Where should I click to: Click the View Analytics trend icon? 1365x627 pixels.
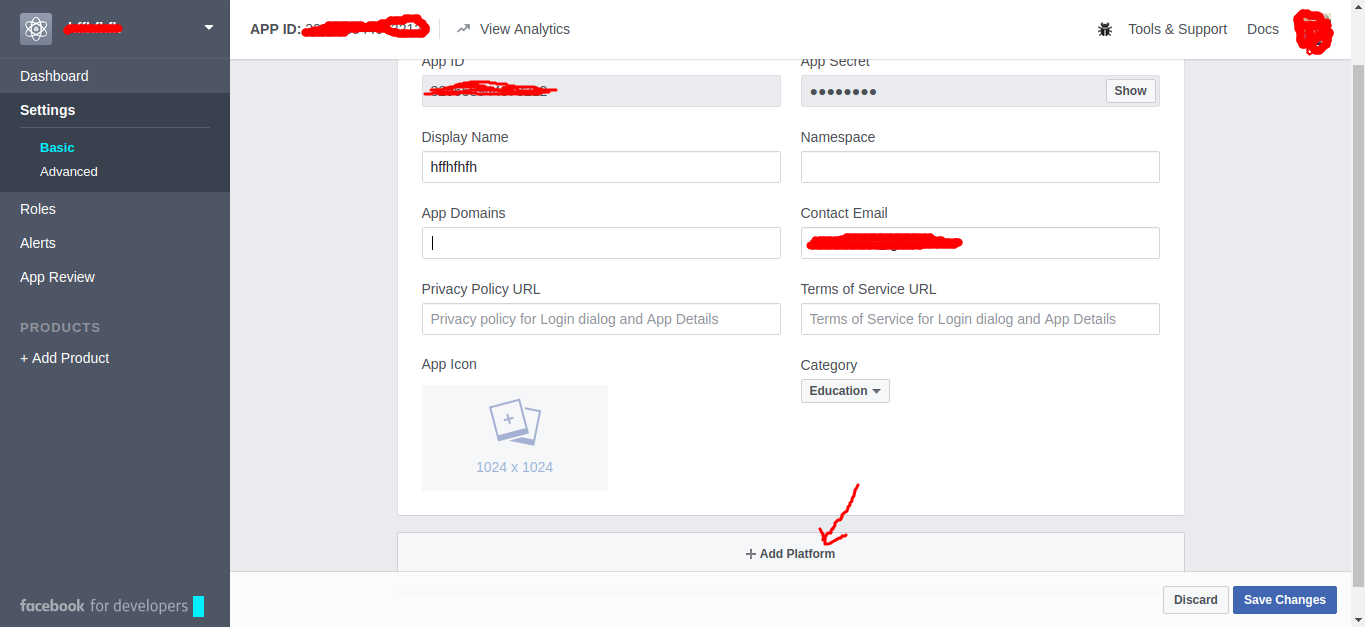[464, 29]
